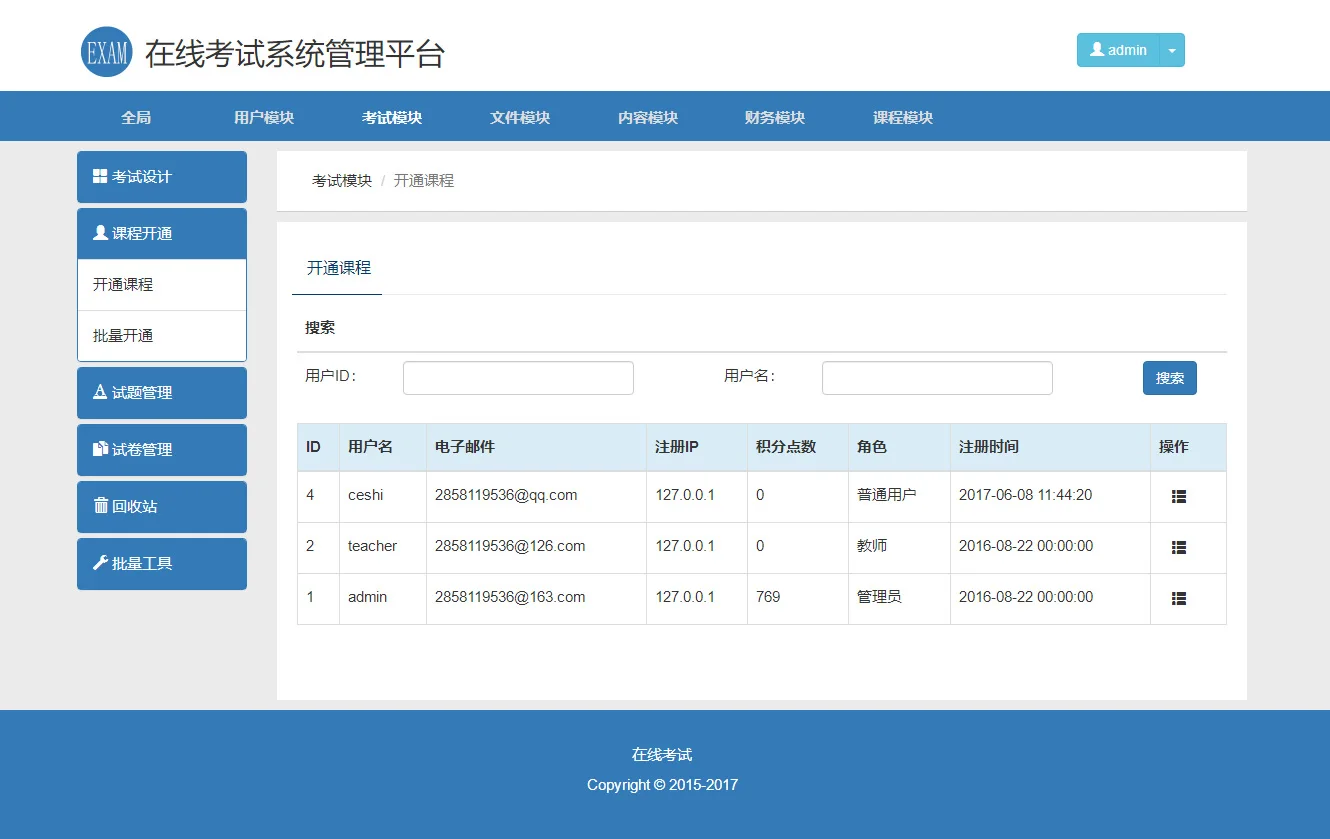Select the 开通课程 tab
1330x839 pixels.
coord(336,267)
